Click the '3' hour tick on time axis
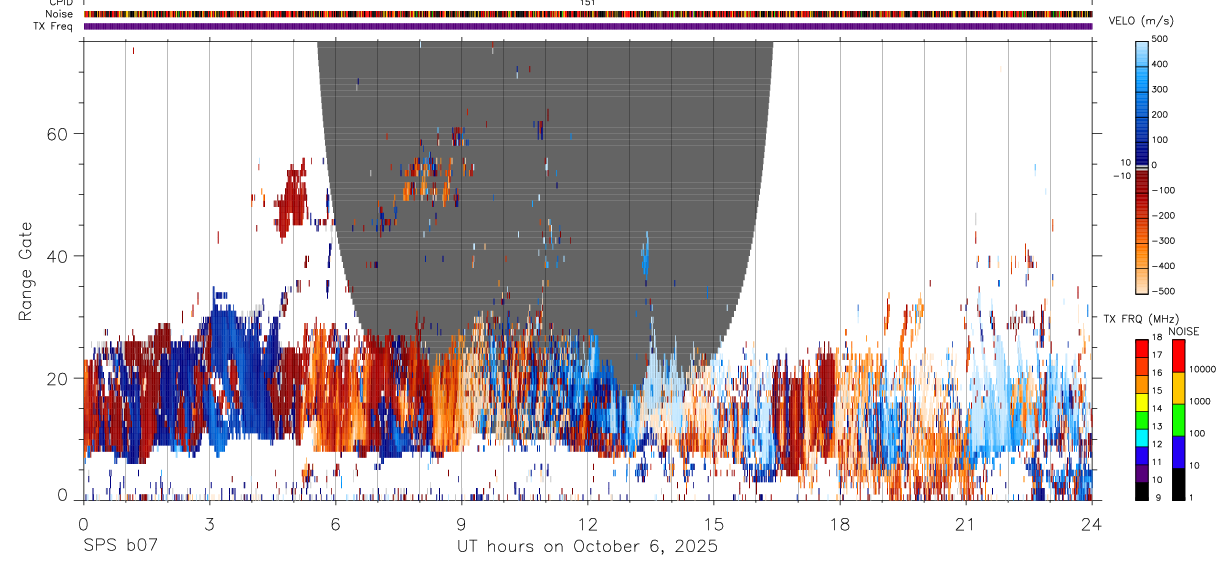The image size is (1228, 567). coord(209,523)
